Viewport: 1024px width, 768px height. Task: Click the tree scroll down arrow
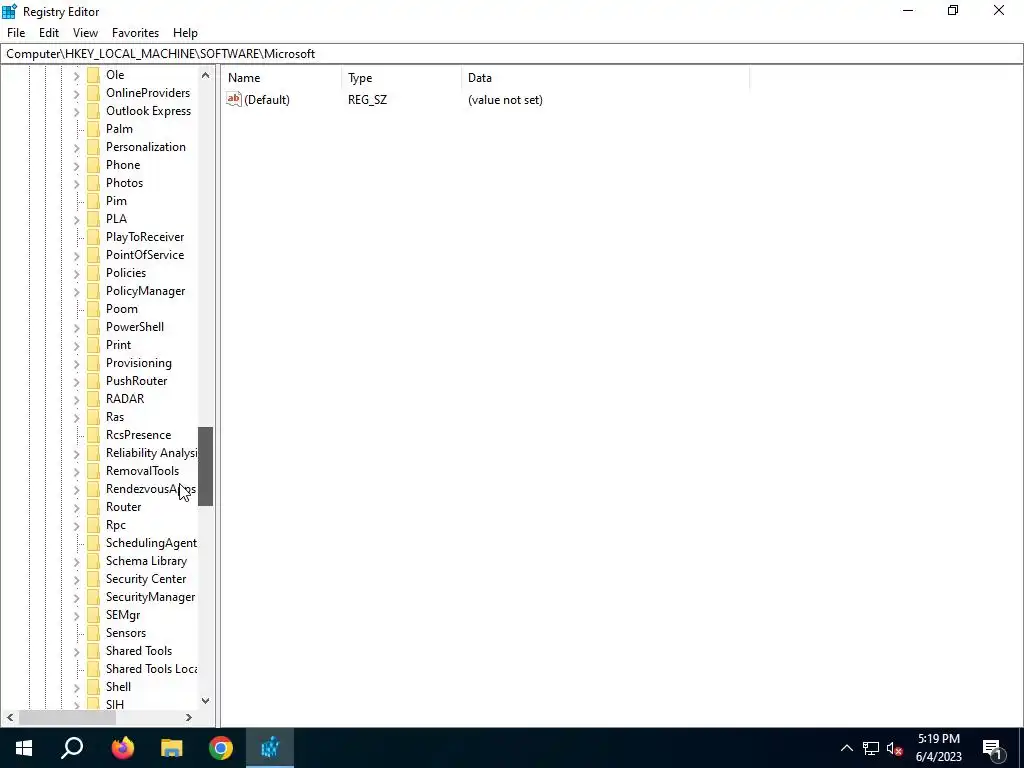[x=206, y=701]
